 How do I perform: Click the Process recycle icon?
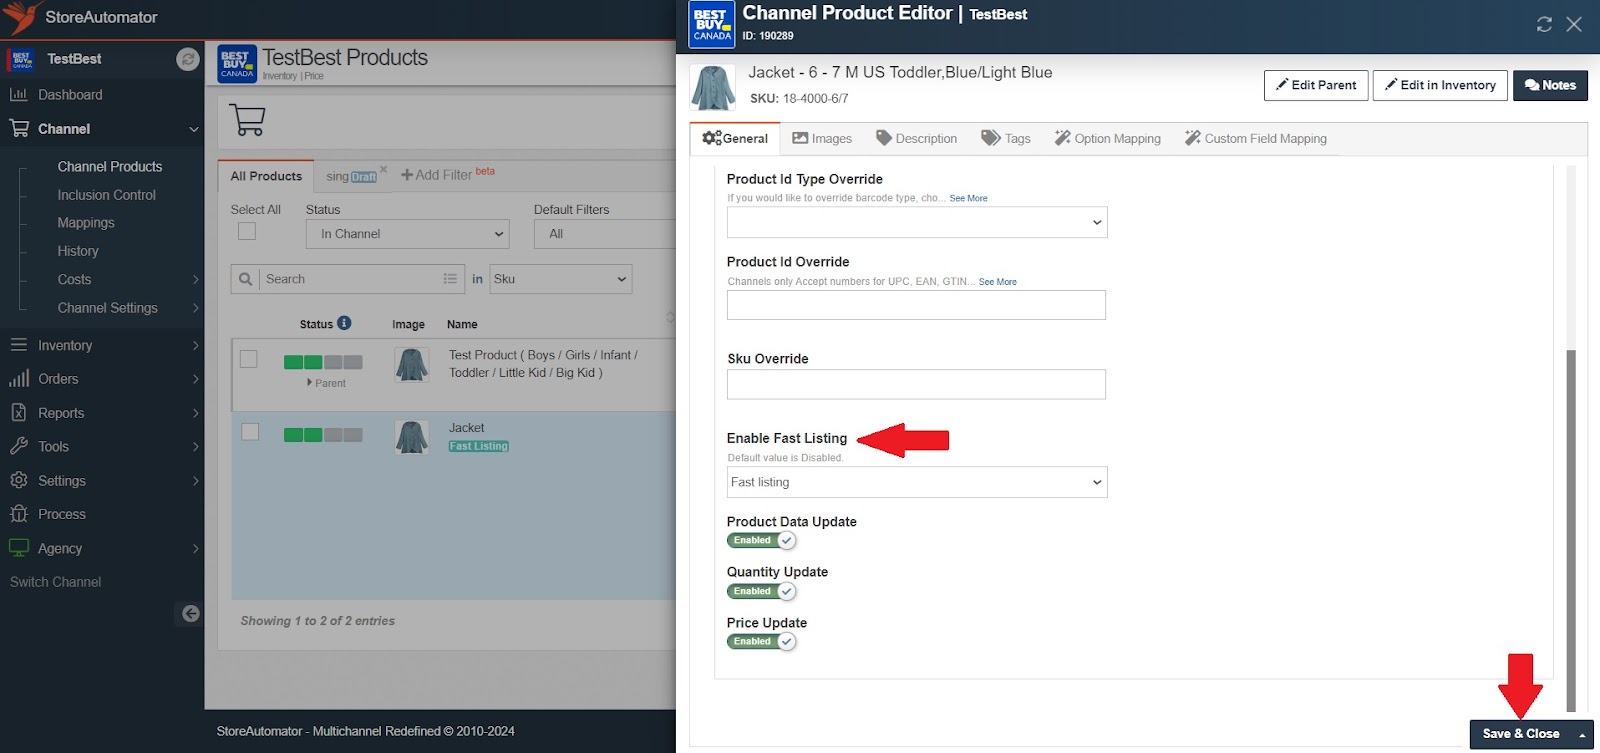(x=18, y=514)
